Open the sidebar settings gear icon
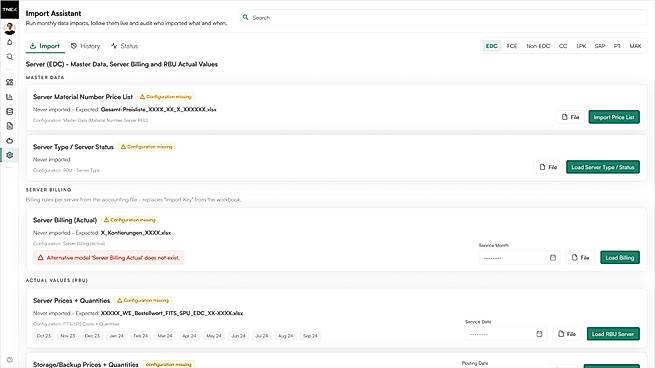Viewport: 655px width, 368px height. pos(10,155)
